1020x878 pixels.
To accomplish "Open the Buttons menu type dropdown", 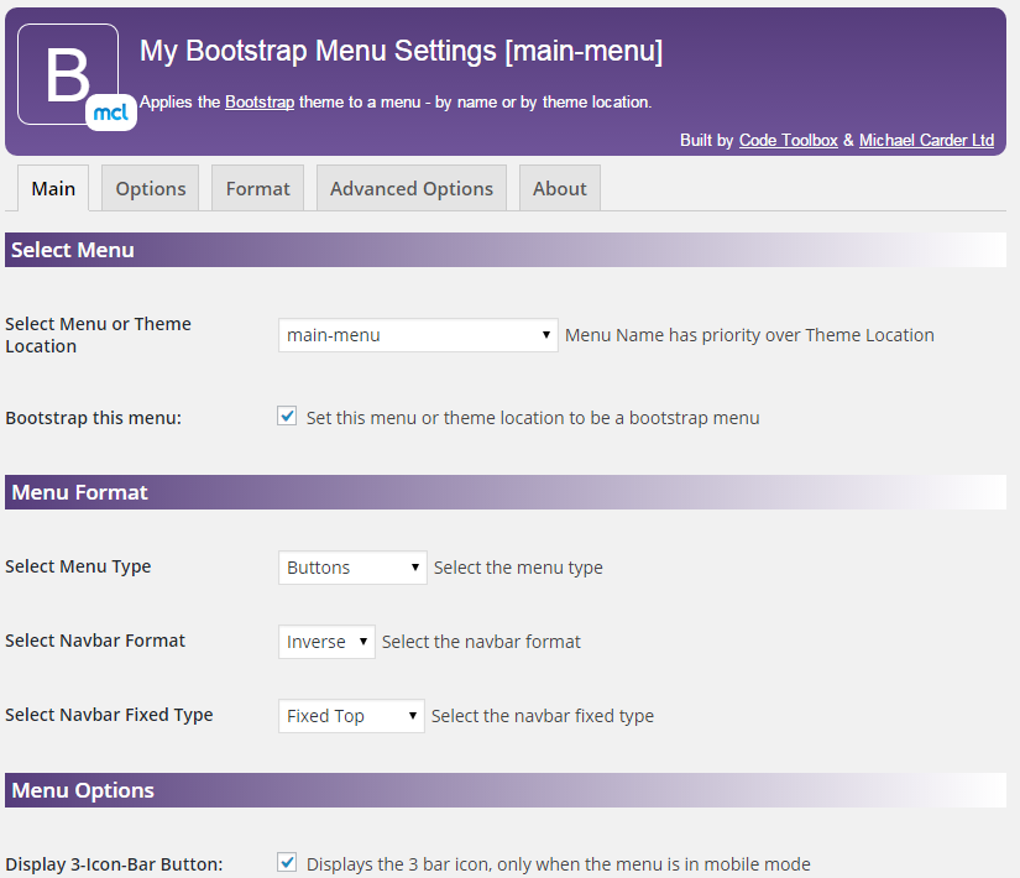I will pos(353,568).
